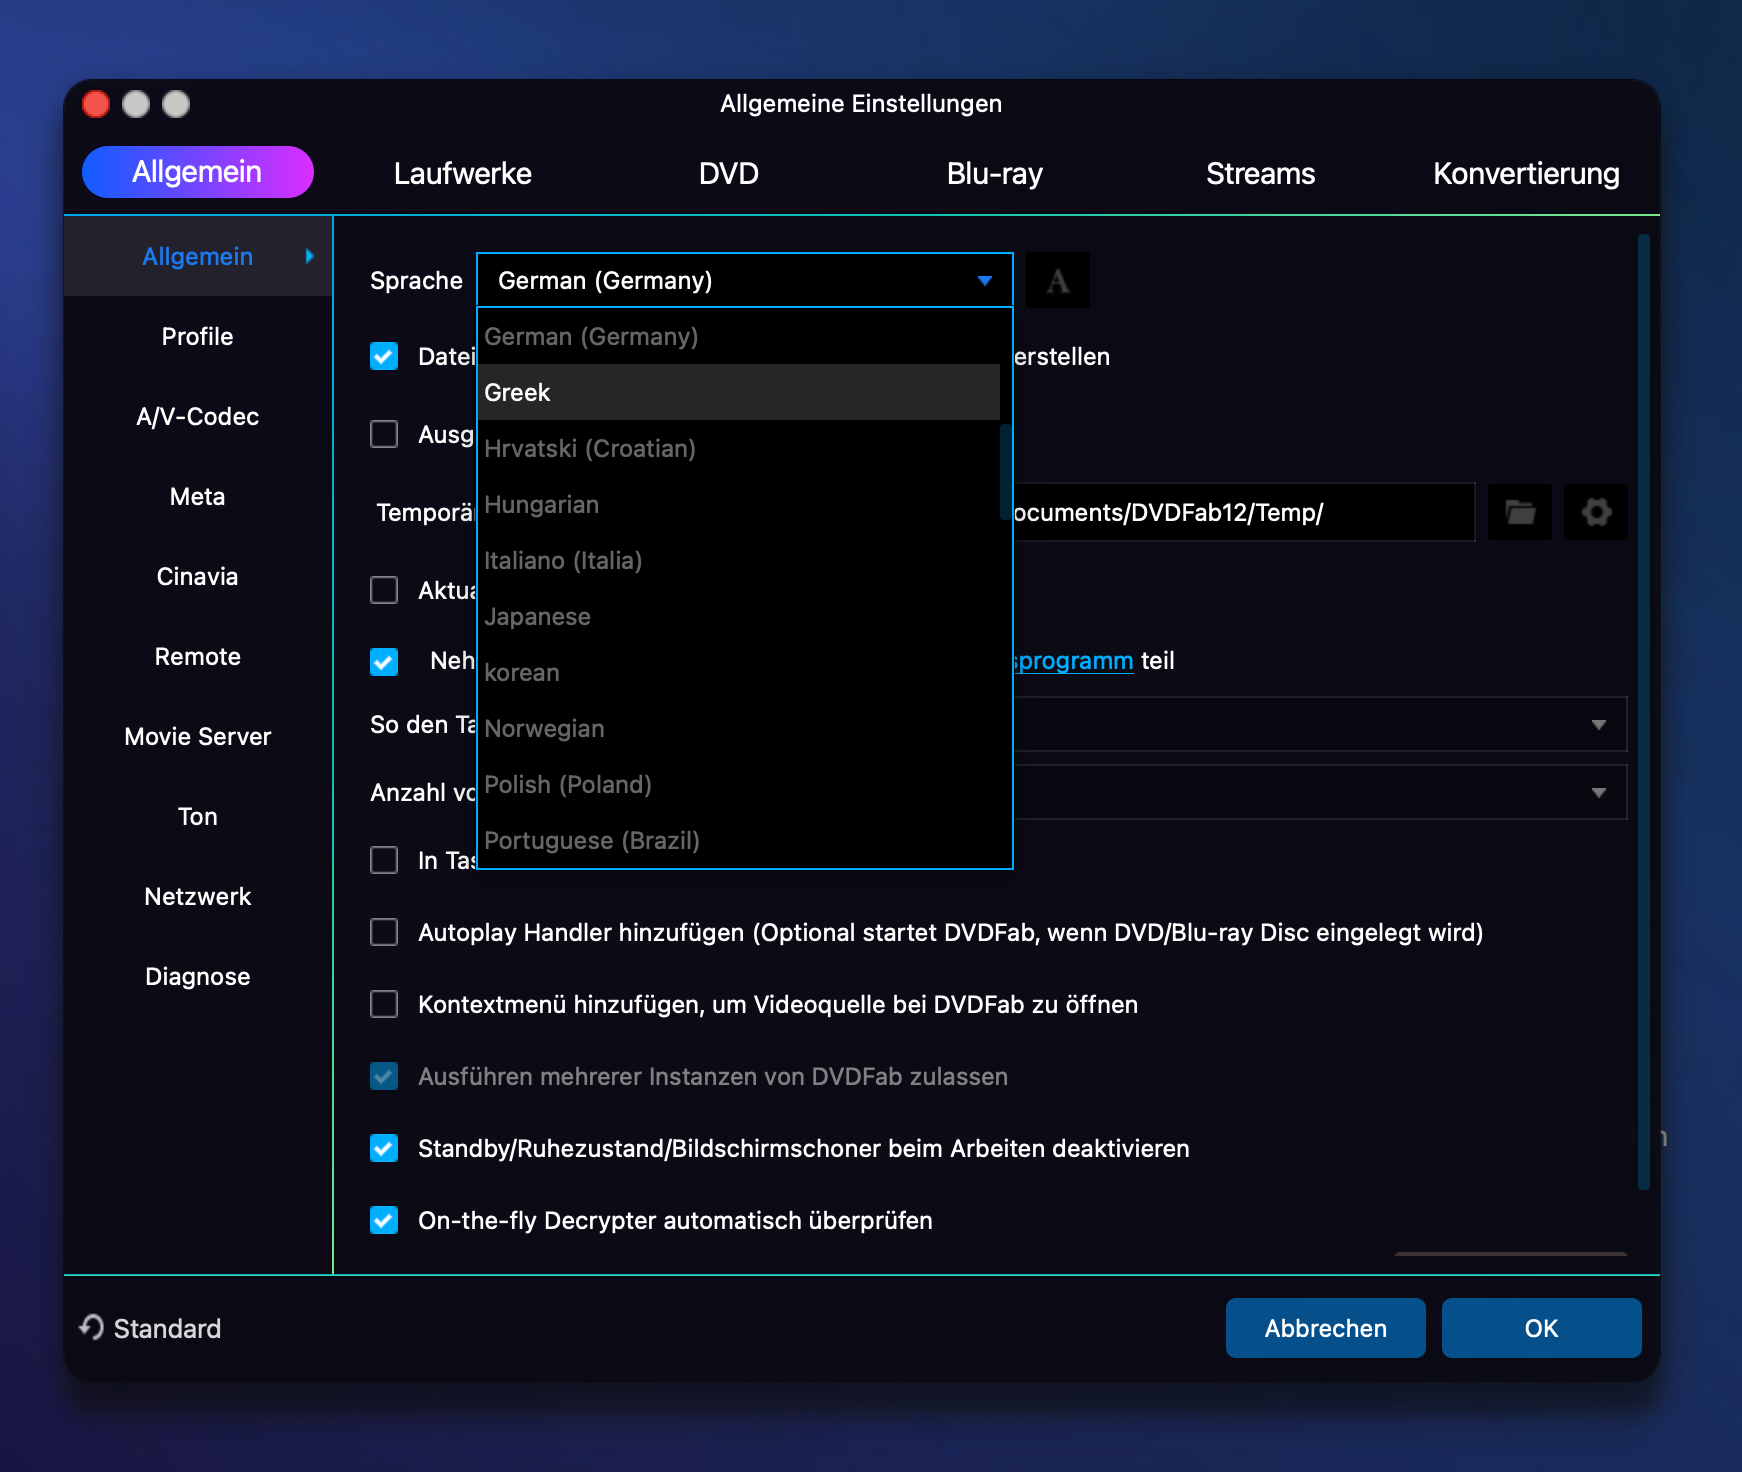
Task: Toggle Standby/Ruhezustand deaktivieren checkbox
Action: 384,1148
